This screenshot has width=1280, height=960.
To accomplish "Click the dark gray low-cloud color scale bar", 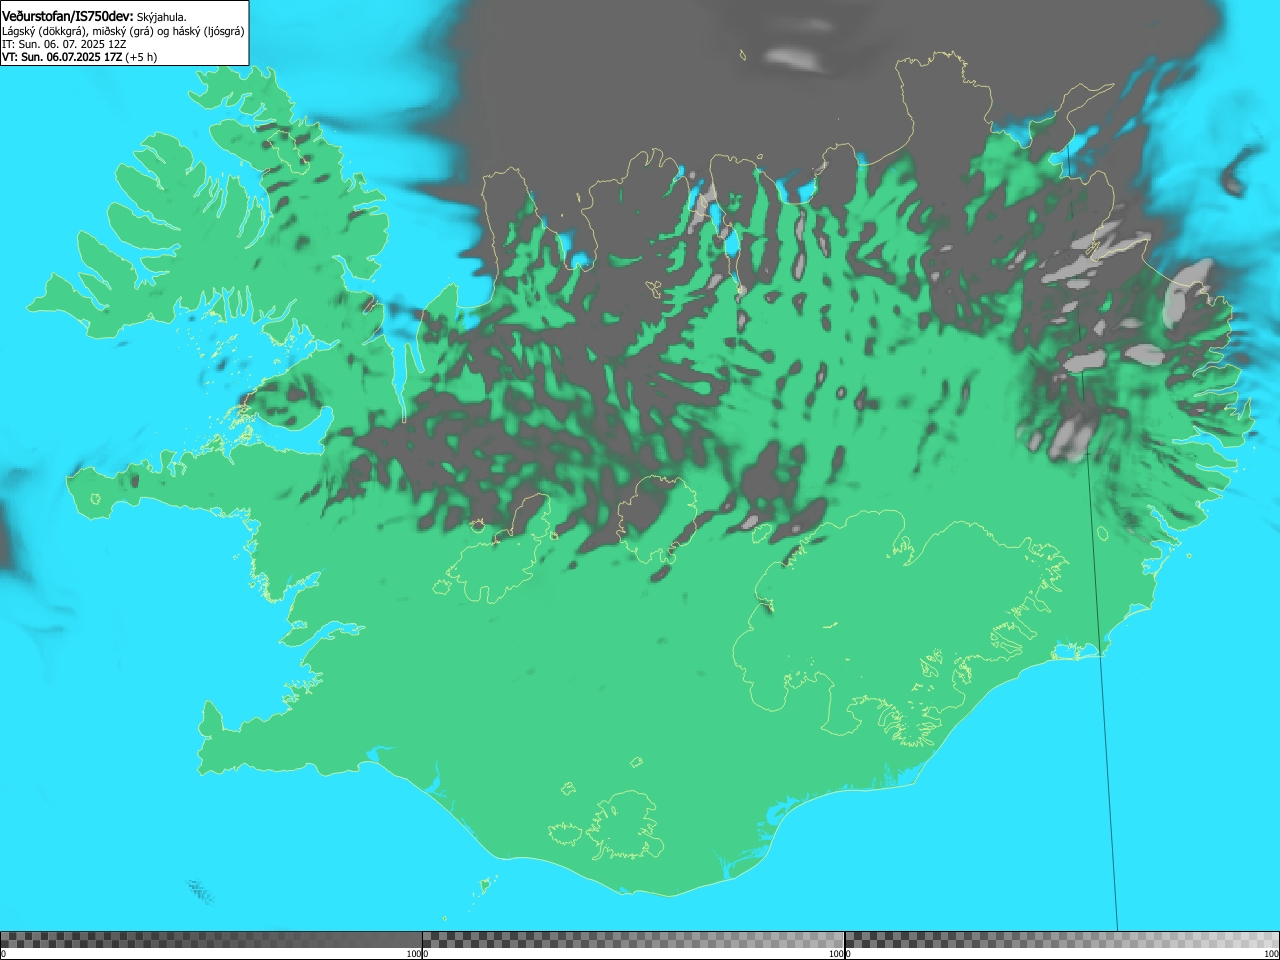I will pos(211,940).
